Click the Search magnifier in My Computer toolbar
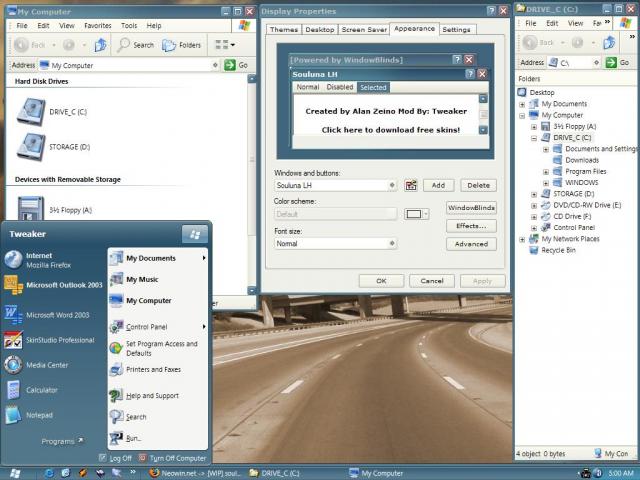The width and height of the screenshot is (640, 480). pyautogui.click(x=135, y=45)
